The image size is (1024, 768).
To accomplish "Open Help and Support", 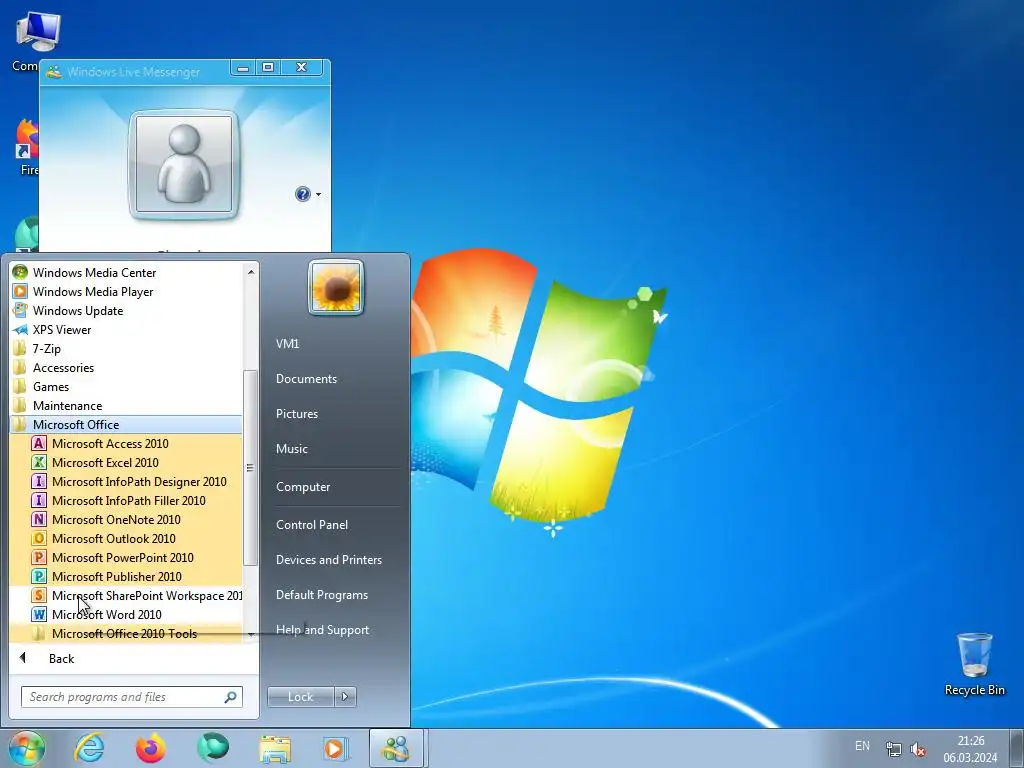I will [323, 630].
